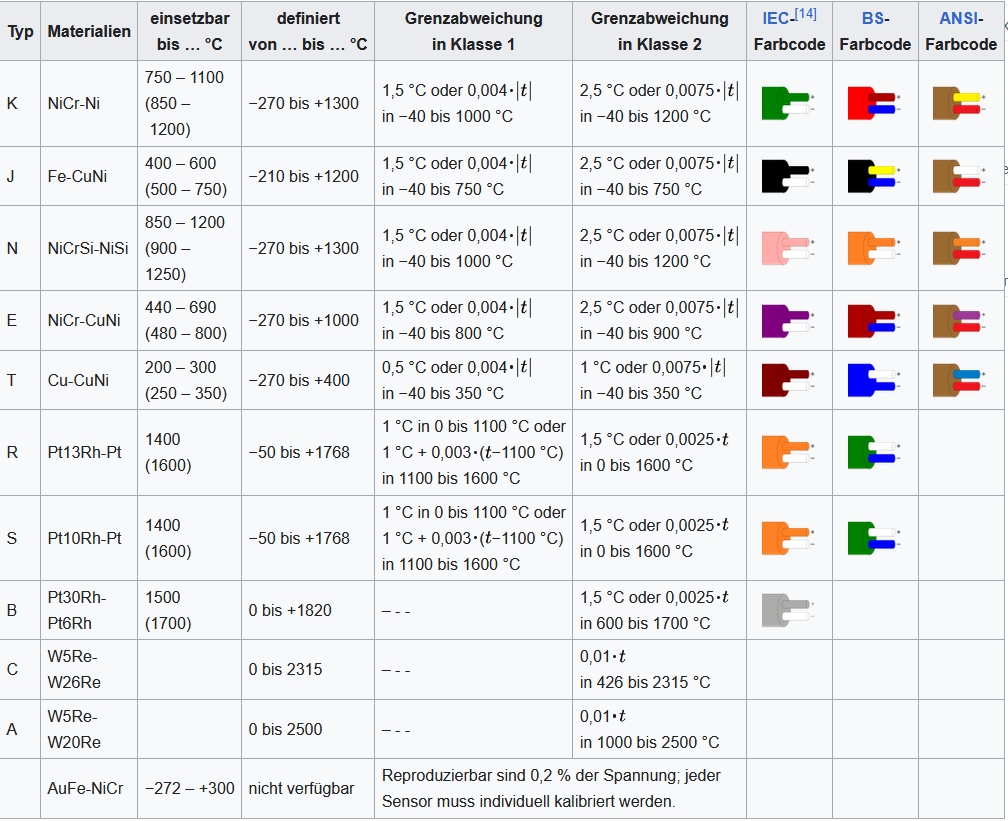Click the BS color code icon for type J
This screenshot has width=1008, height=821.
click(874, 176)
